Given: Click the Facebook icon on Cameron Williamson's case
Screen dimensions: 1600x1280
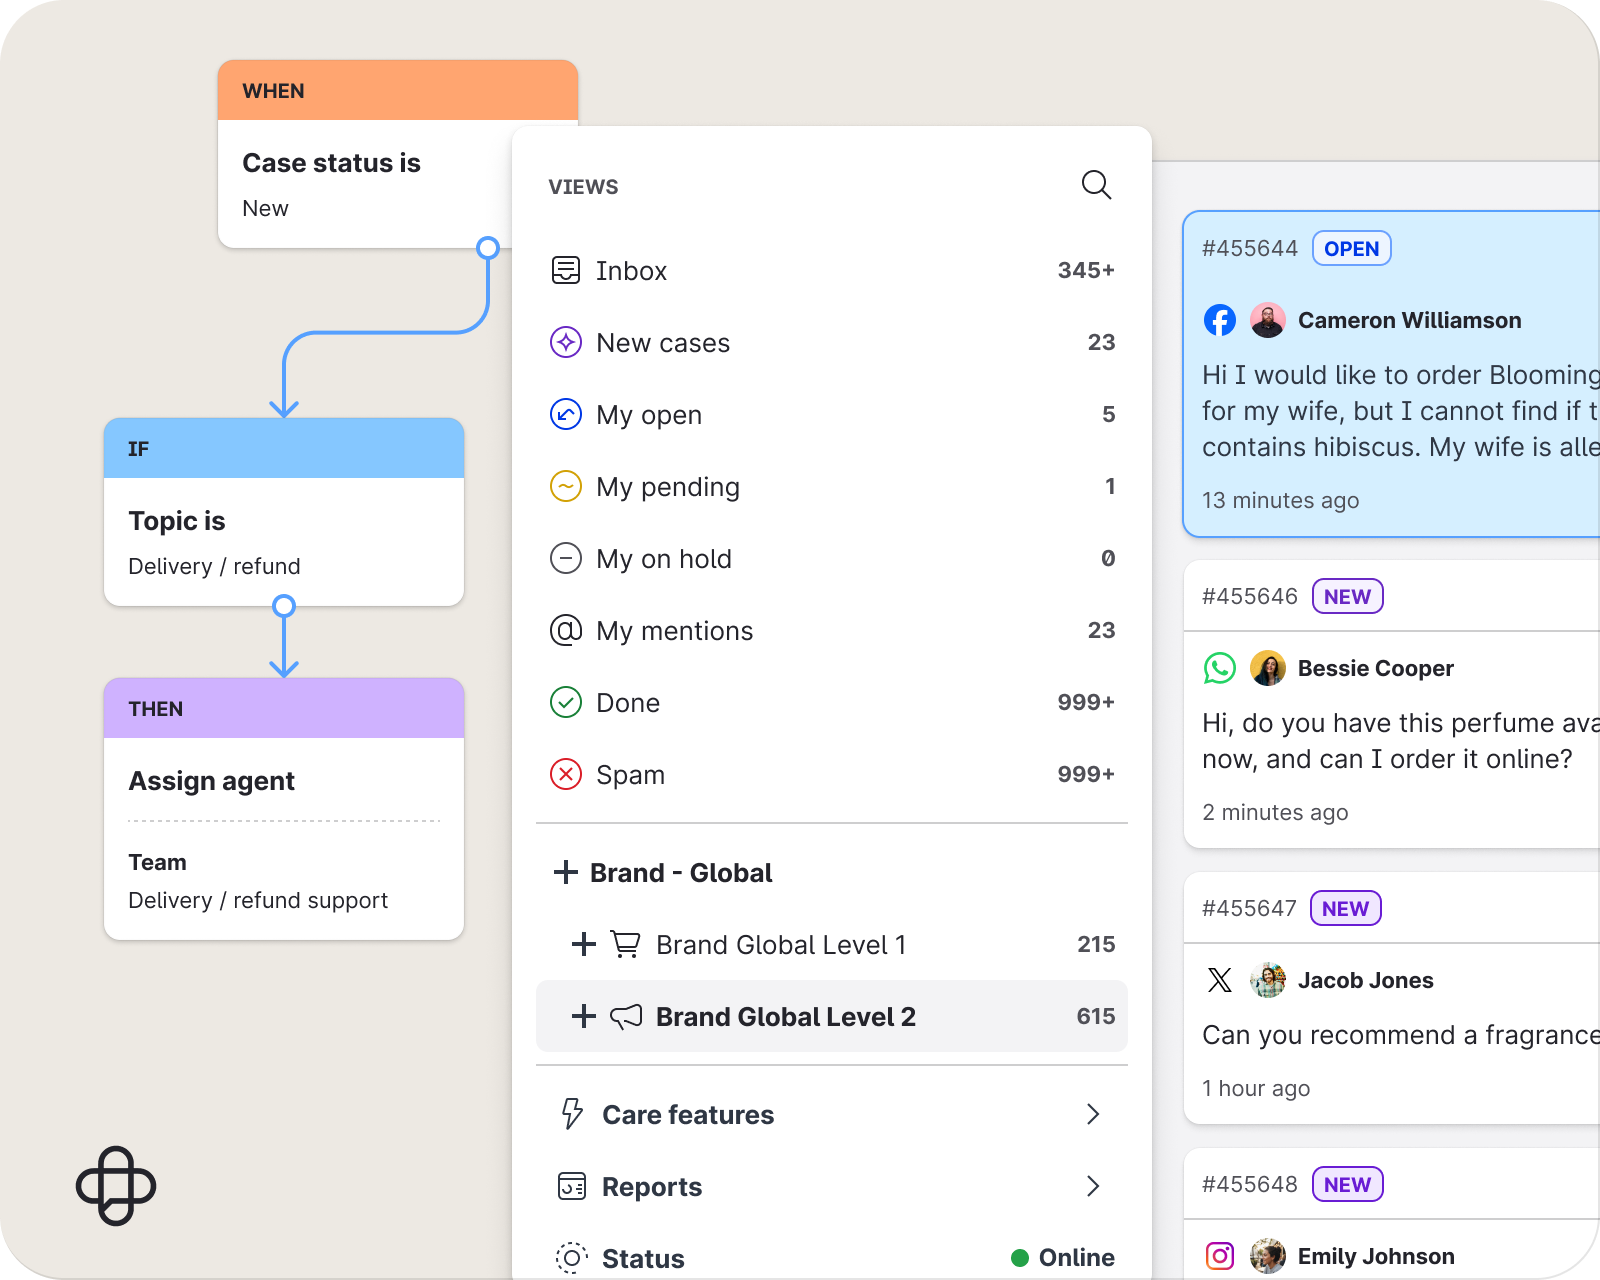Looking at the screenshot, I should (1219, 320).
